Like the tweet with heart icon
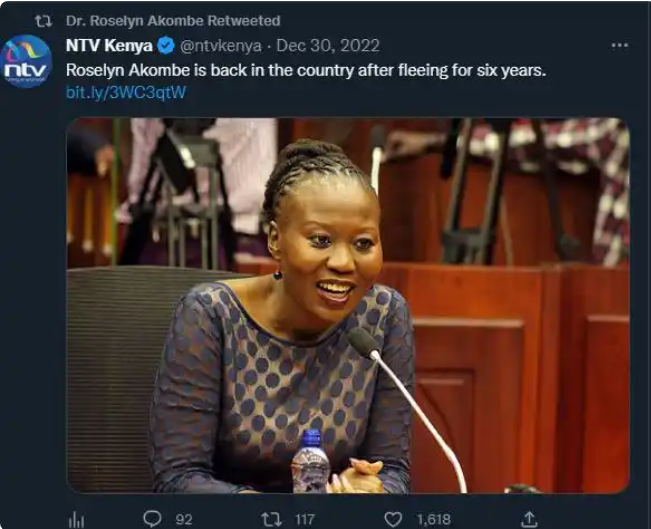 pos(393,519)
